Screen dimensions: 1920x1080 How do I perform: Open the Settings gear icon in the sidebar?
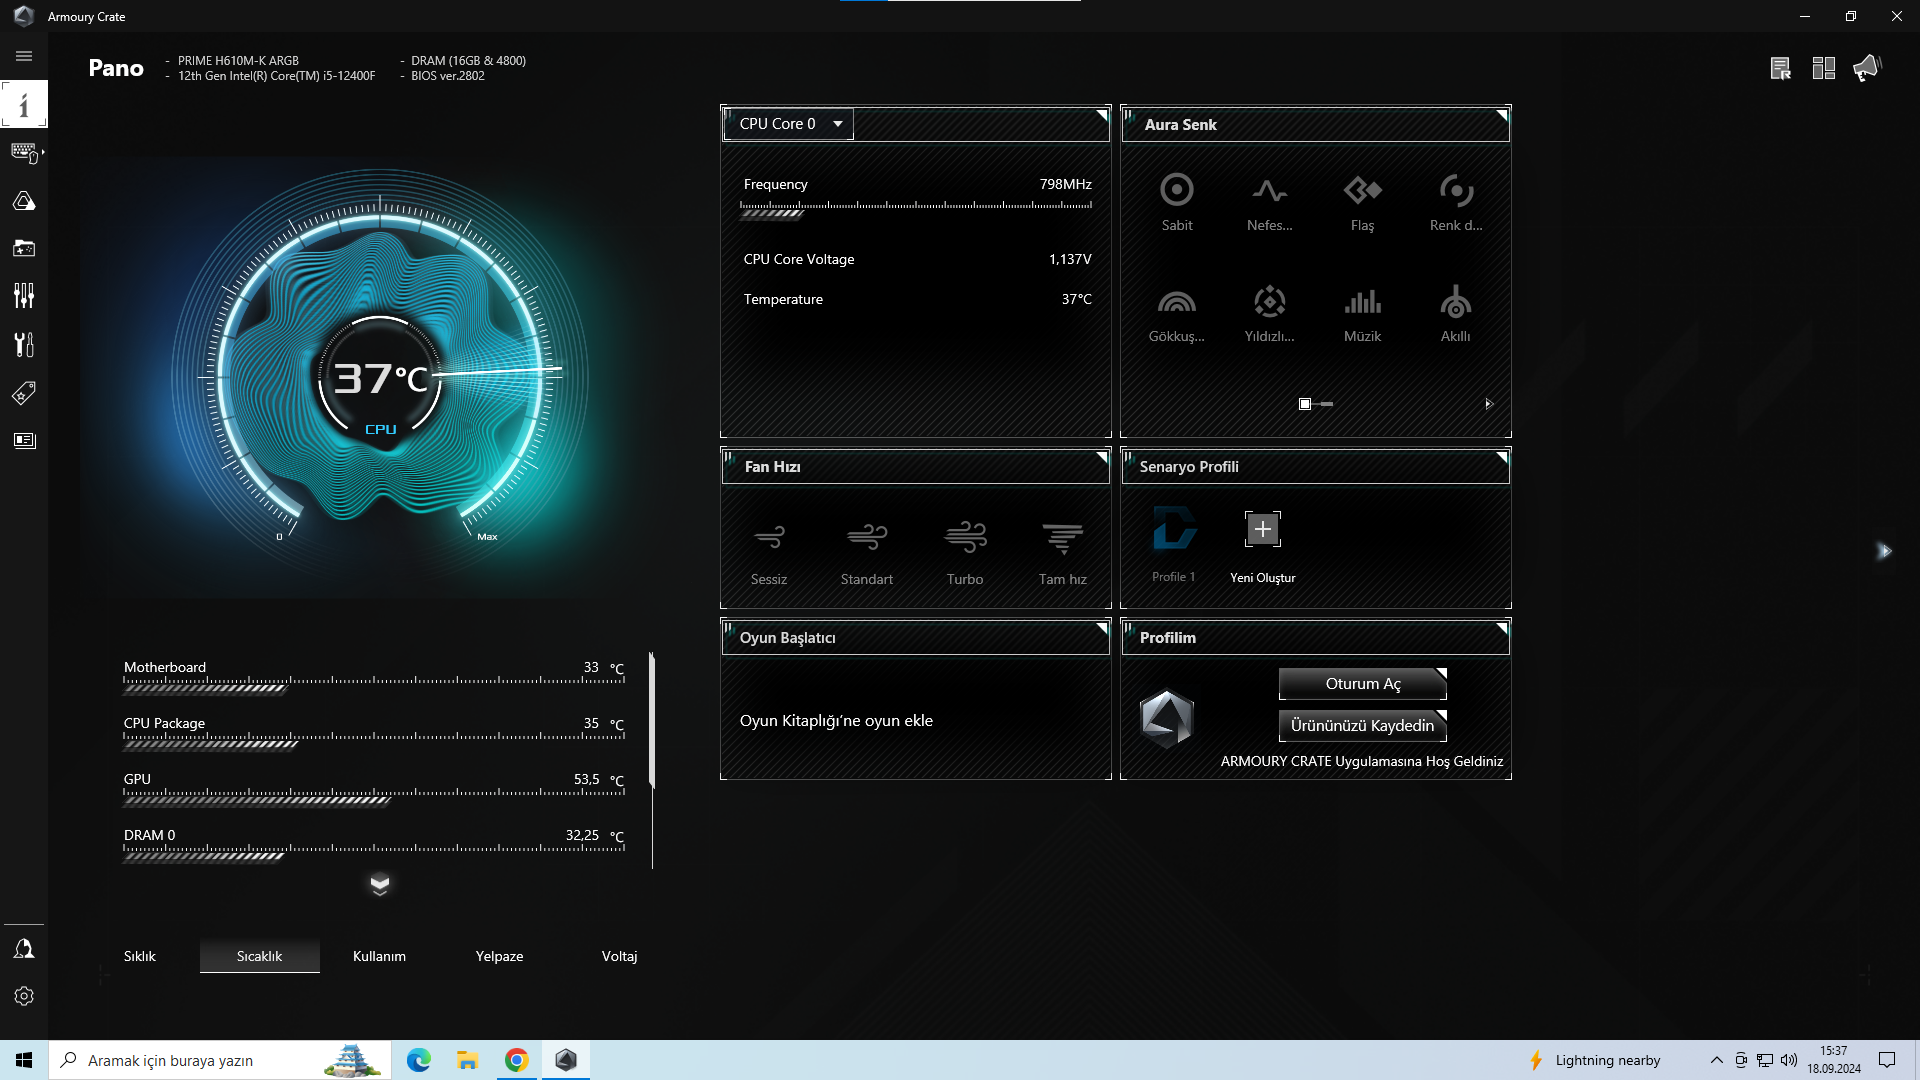[24, 996]
